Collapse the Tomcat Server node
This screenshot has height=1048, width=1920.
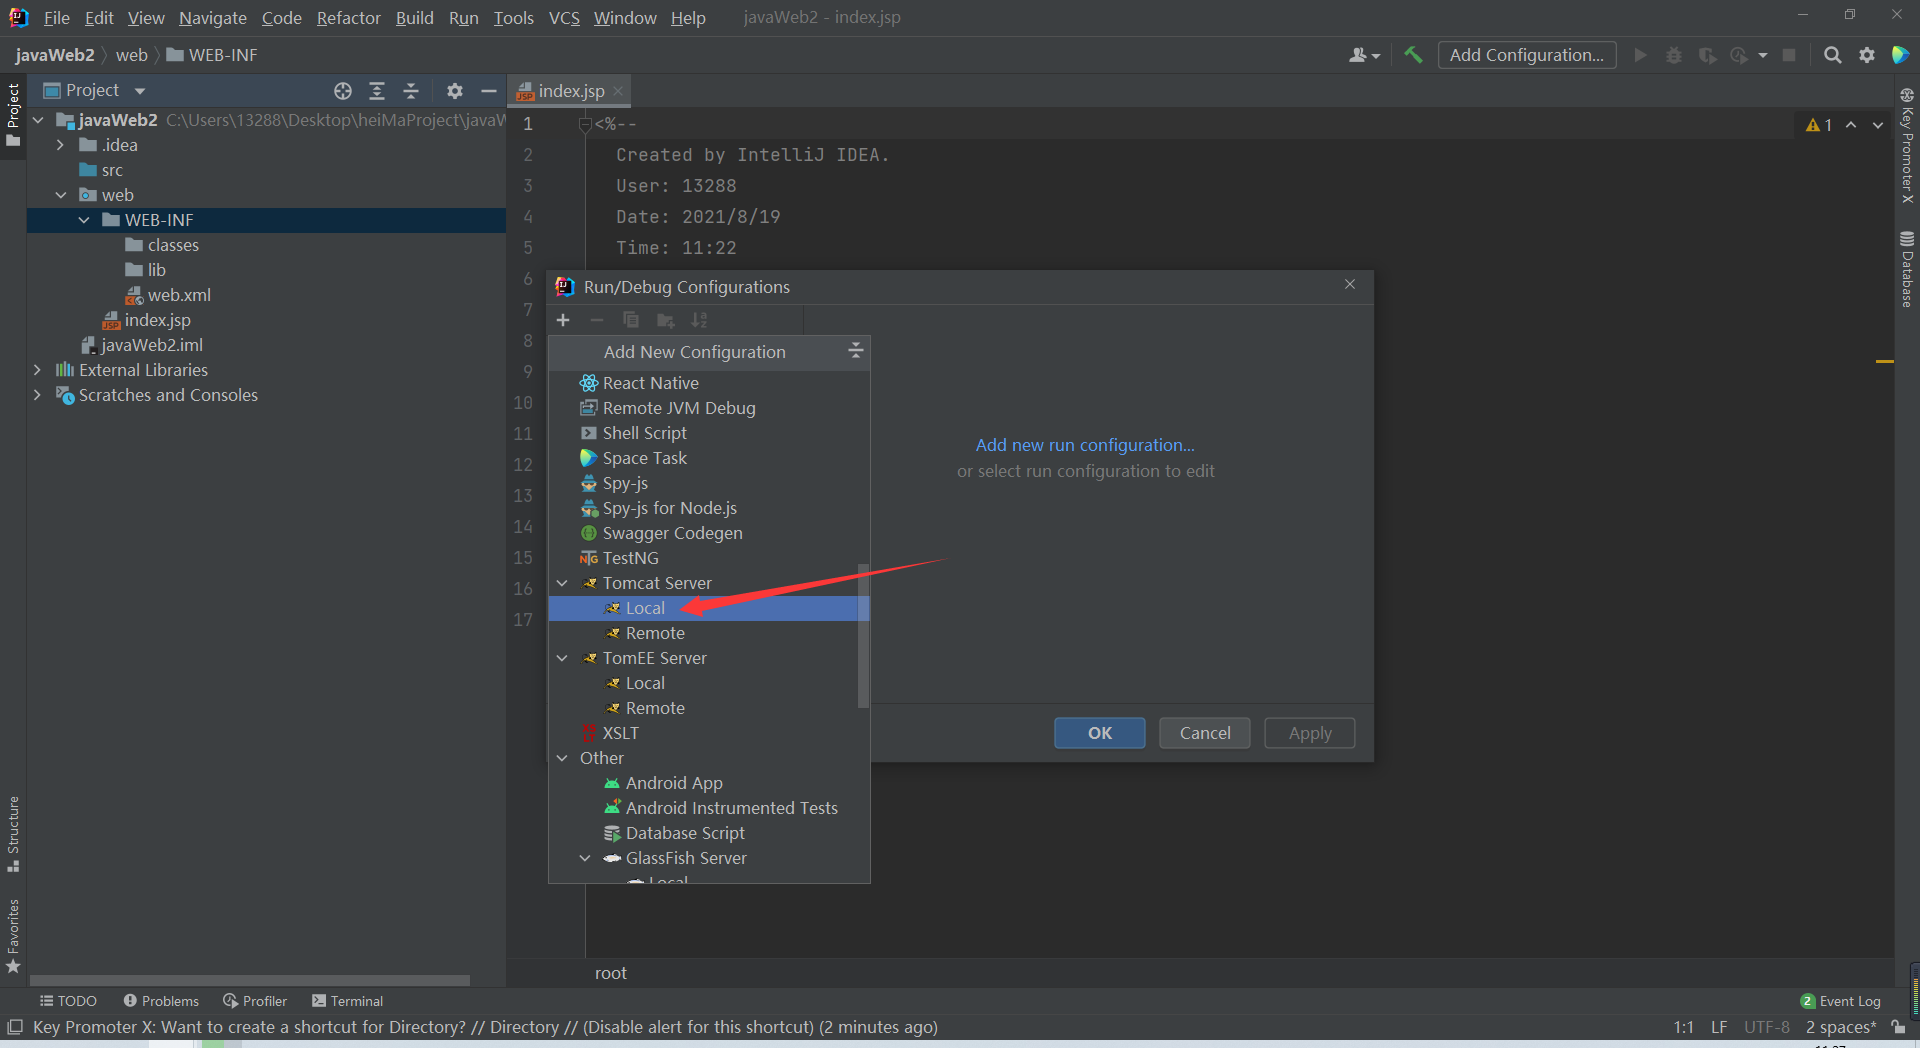pos(562,583)
